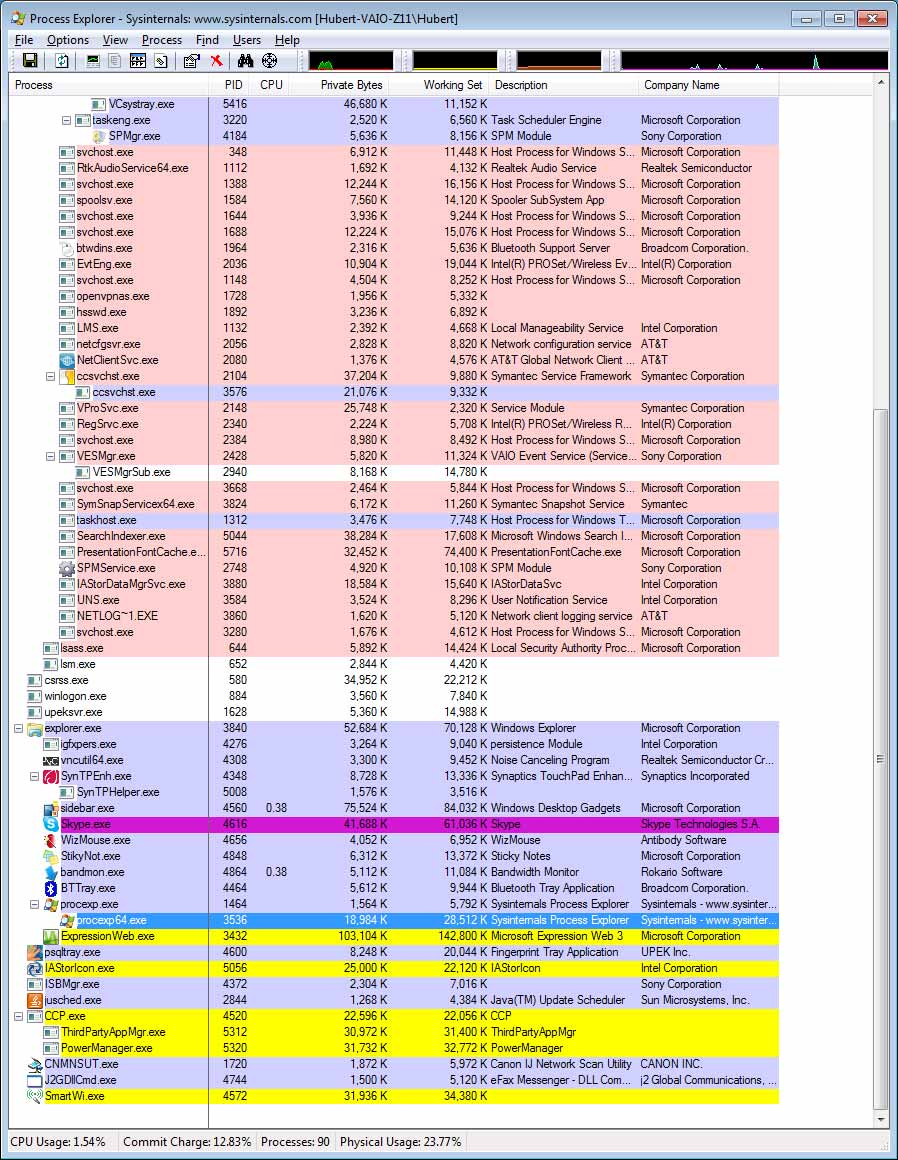
Task: Click the DLL/handle view toolbar icon
Action: click(161, 61)
